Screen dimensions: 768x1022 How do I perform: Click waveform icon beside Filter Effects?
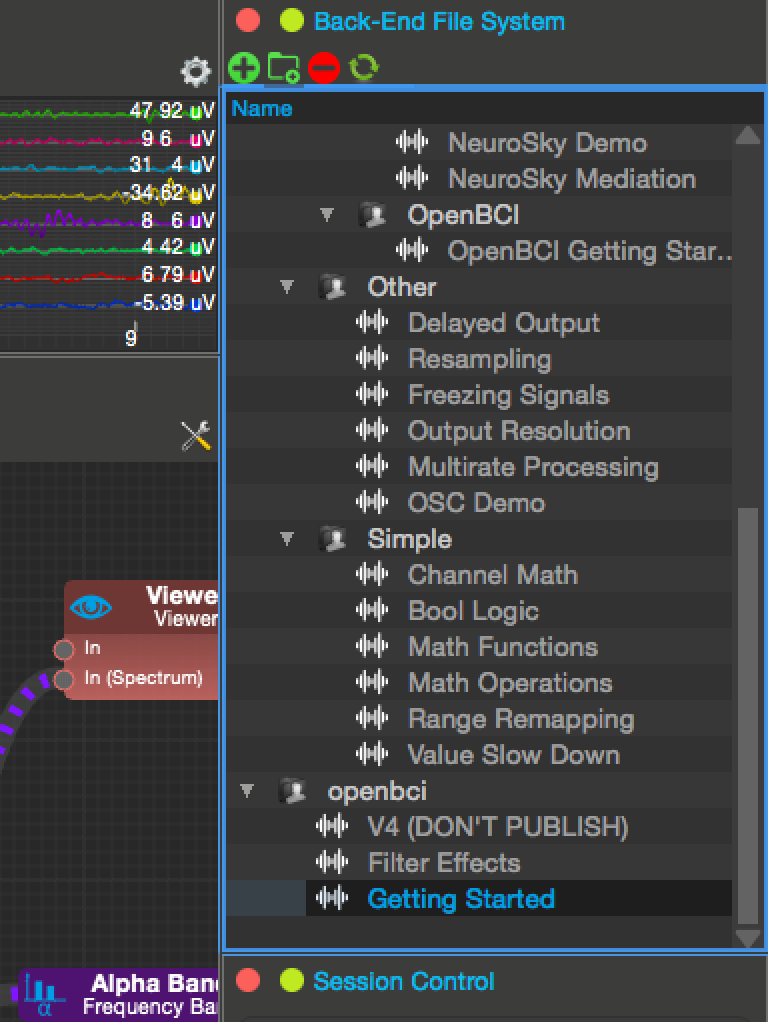(332, 862)
